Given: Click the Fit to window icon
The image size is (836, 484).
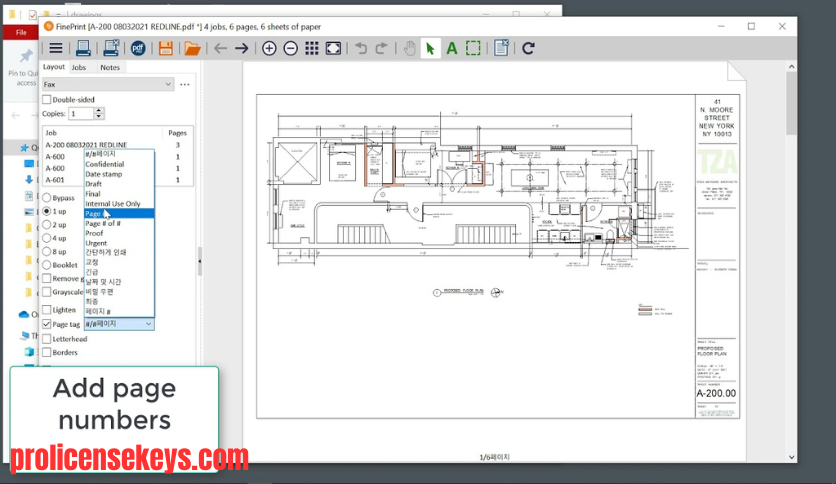Looking at the screenshot, I should [x=333, y=49].
